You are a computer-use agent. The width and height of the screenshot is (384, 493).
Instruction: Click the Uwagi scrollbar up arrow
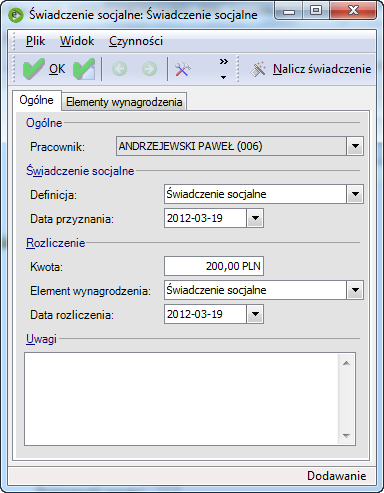point(346,363)
